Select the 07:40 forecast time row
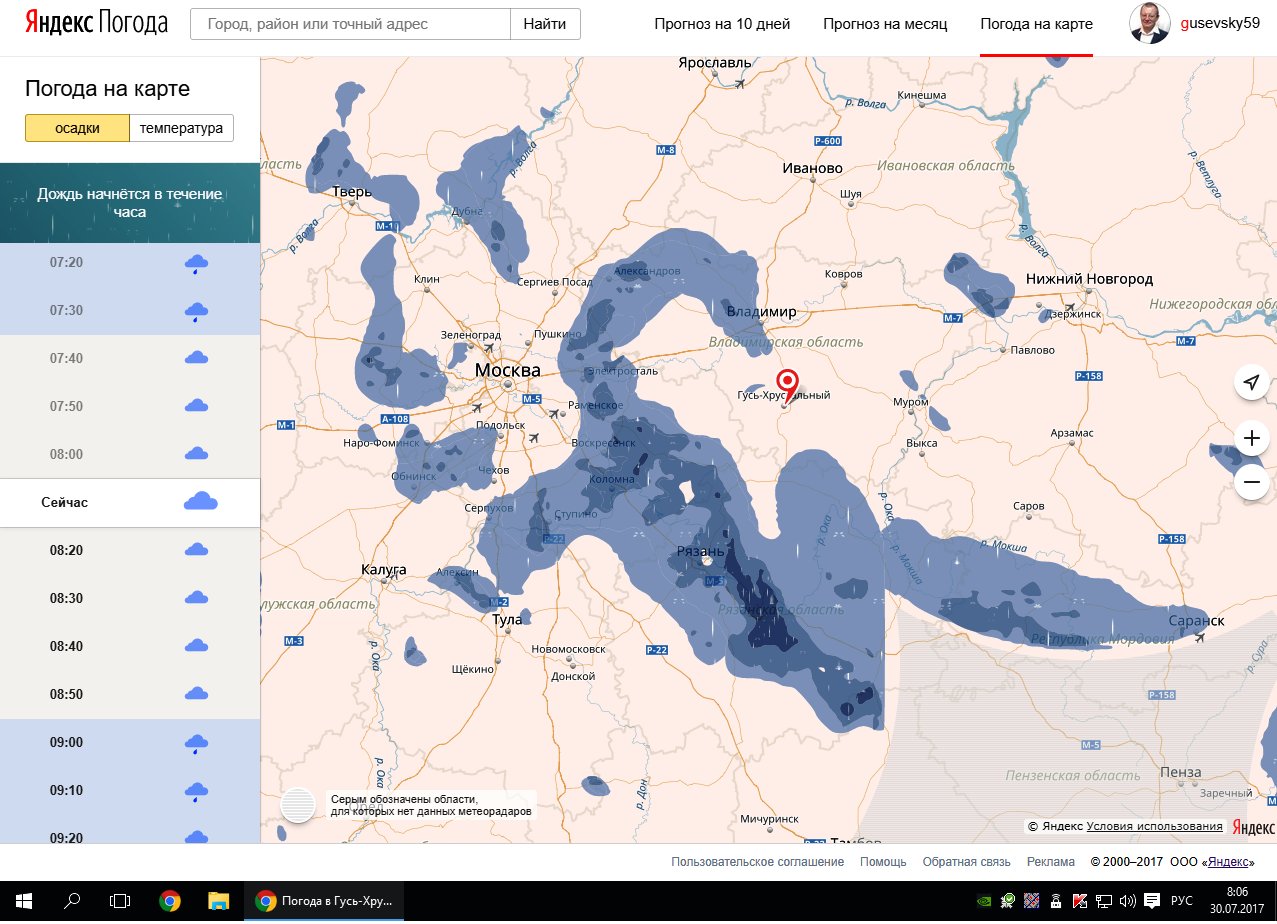 tap(130, 358)
